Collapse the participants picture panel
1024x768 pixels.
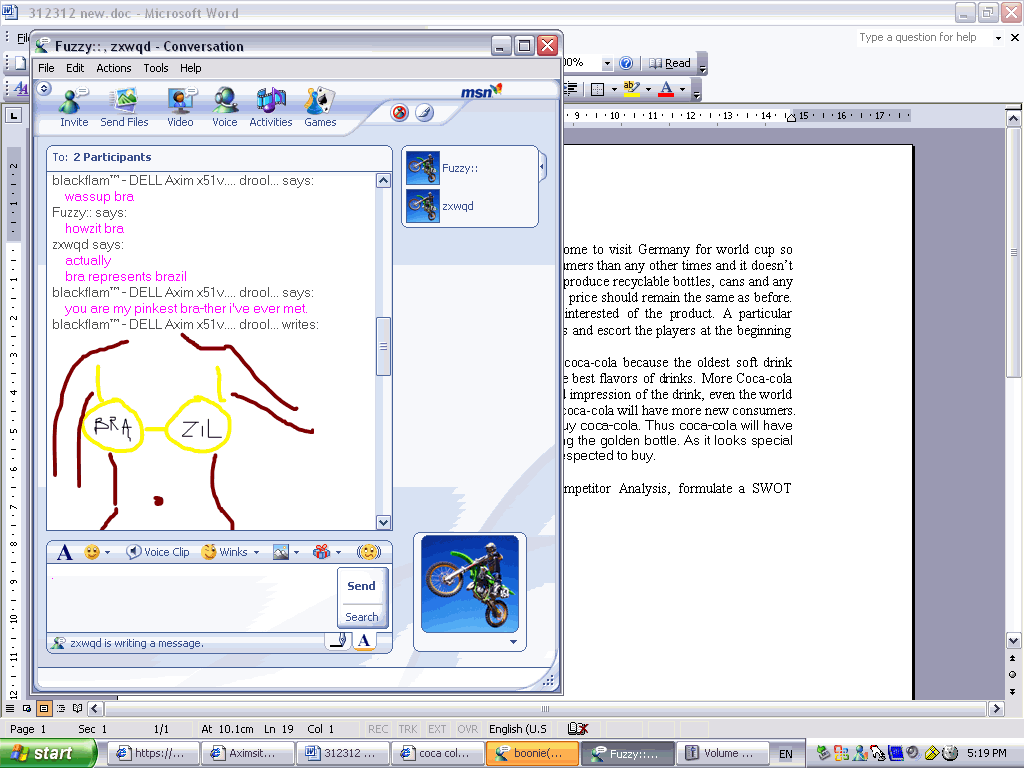542,167
